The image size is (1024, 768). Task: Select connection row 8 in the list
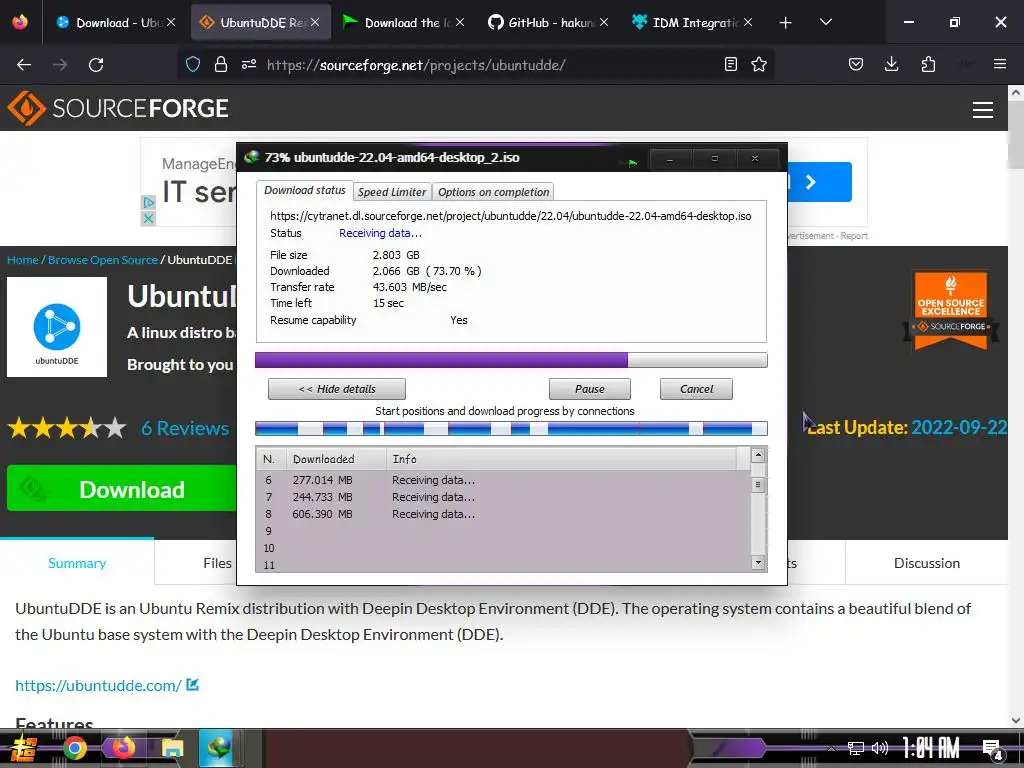click(503, 514)
